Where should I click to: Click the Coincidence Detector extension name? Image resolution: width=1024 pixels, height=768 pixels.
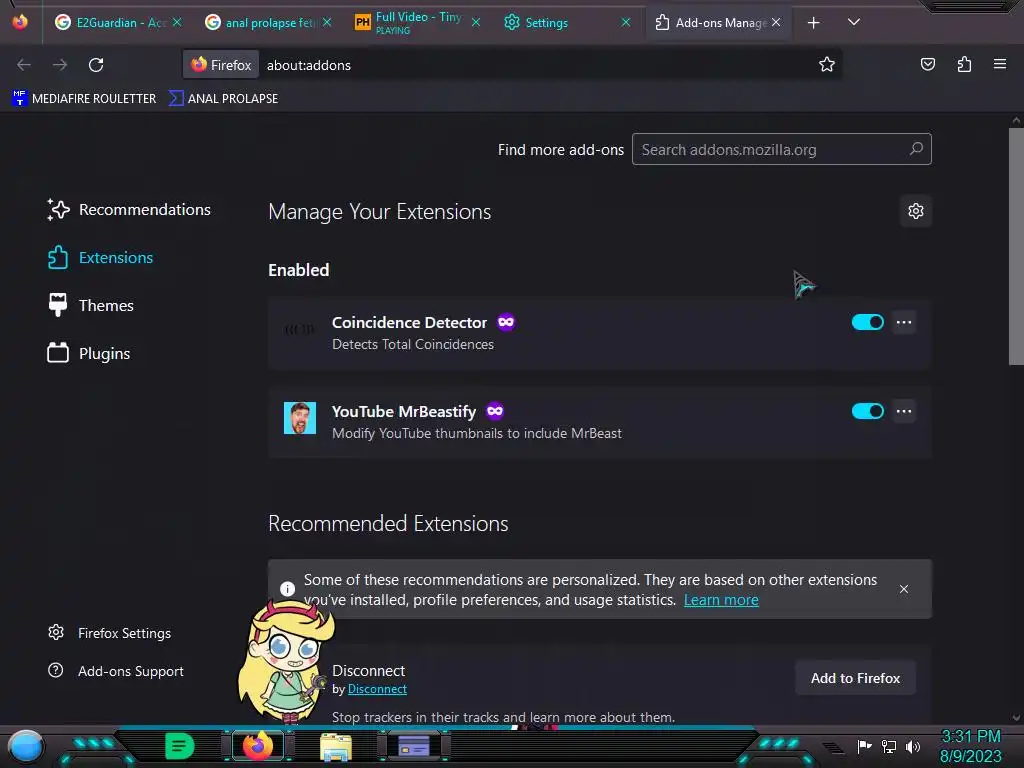pos(409,323)
